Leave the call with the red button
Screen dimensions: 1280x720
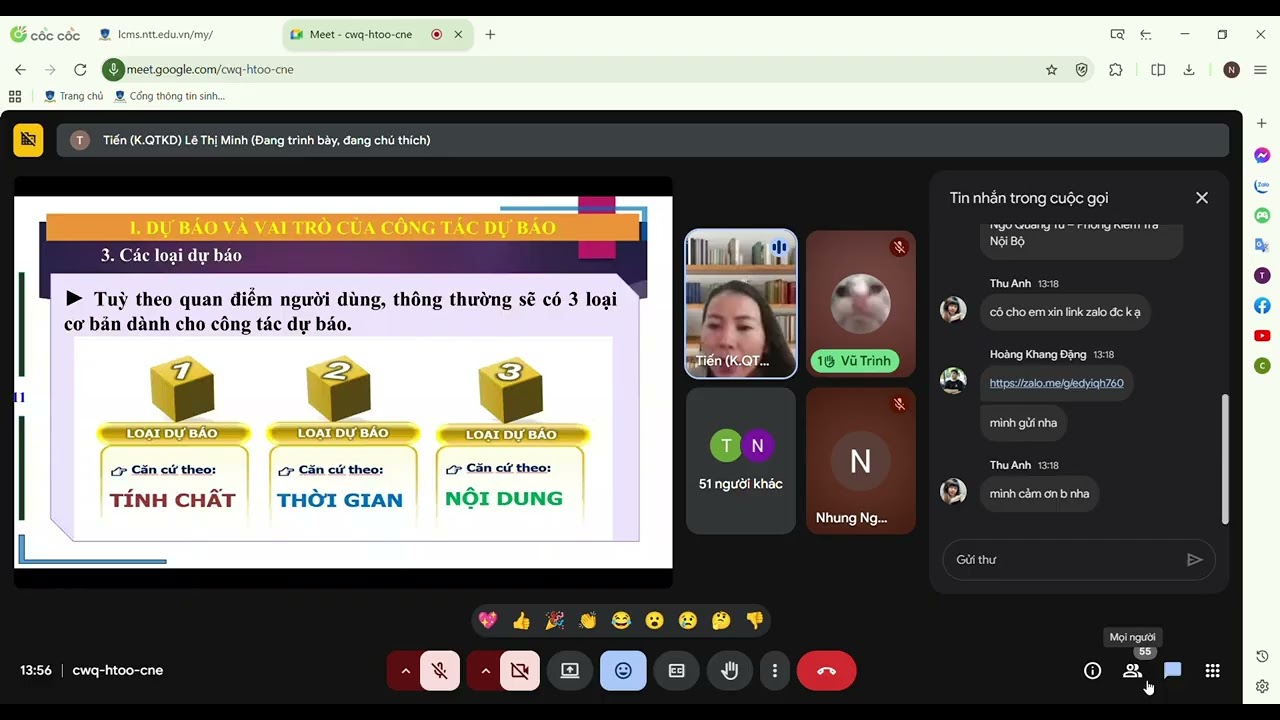(x=827, y=671)
